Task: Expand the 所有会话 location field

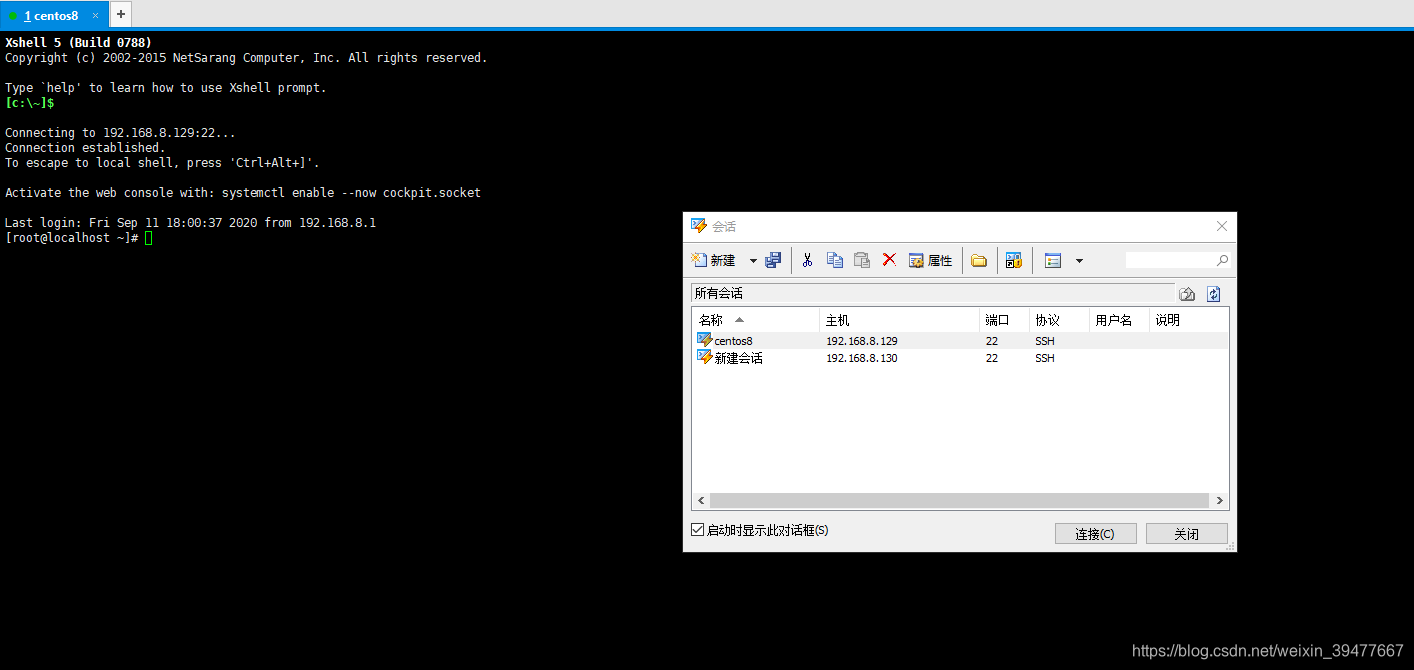Action: [930, 292]
